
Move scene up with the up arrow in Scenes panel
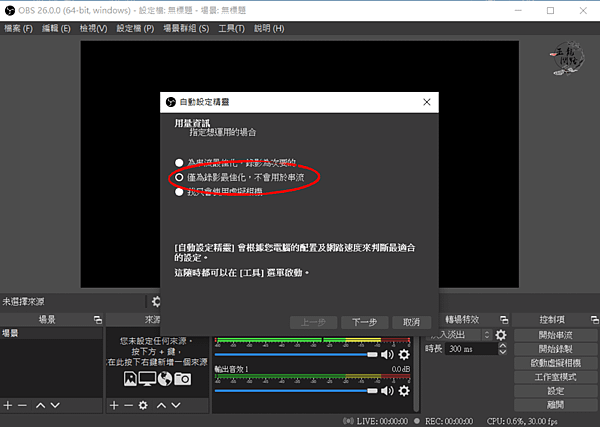[x=41, y=405]
